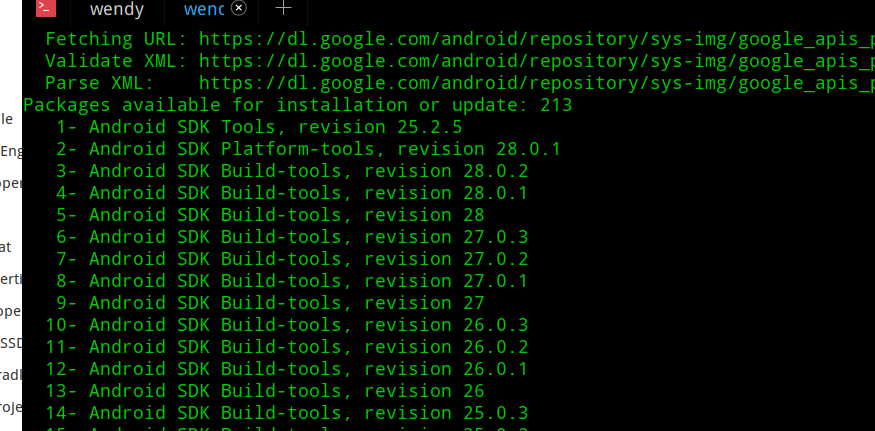Click line 5 Build-tools revision 28
Image resolution: width=875 pixels, height=431 pixels.
click(x=270, y=215)
